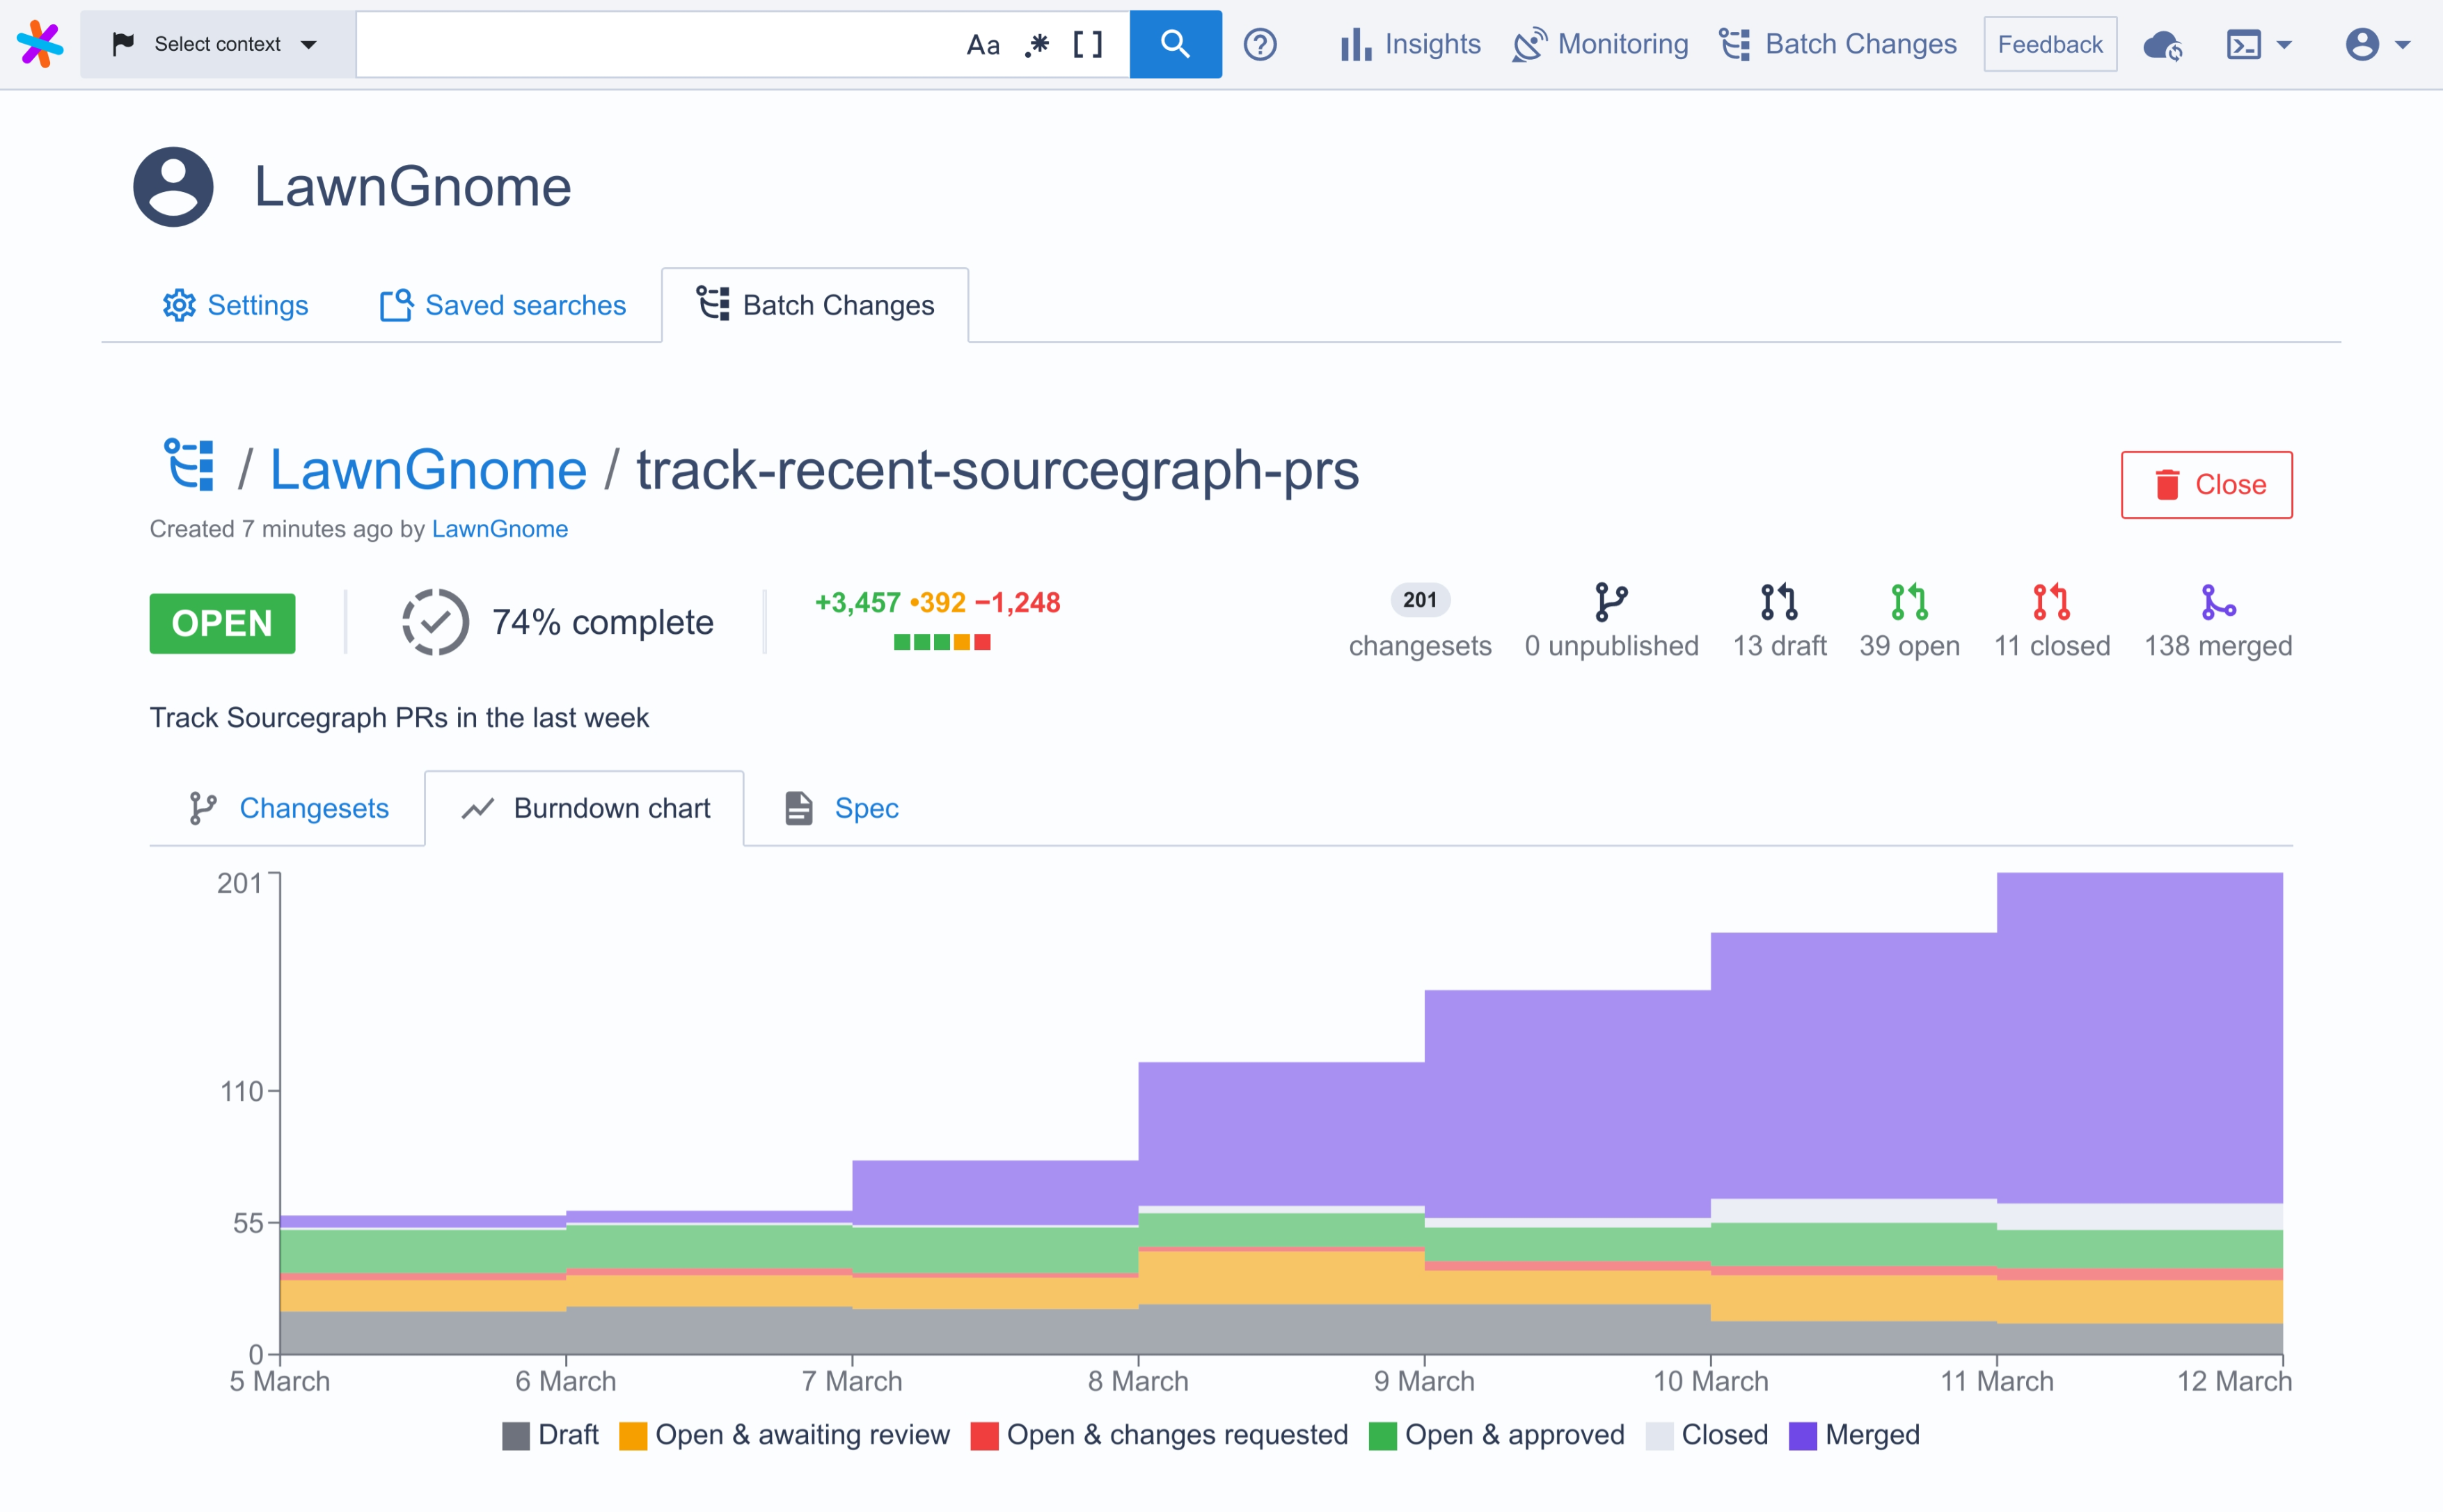The image size is (2443, 1512).
Task: Open Monitoring in the top navigation
Action: tap(1600, 44)
